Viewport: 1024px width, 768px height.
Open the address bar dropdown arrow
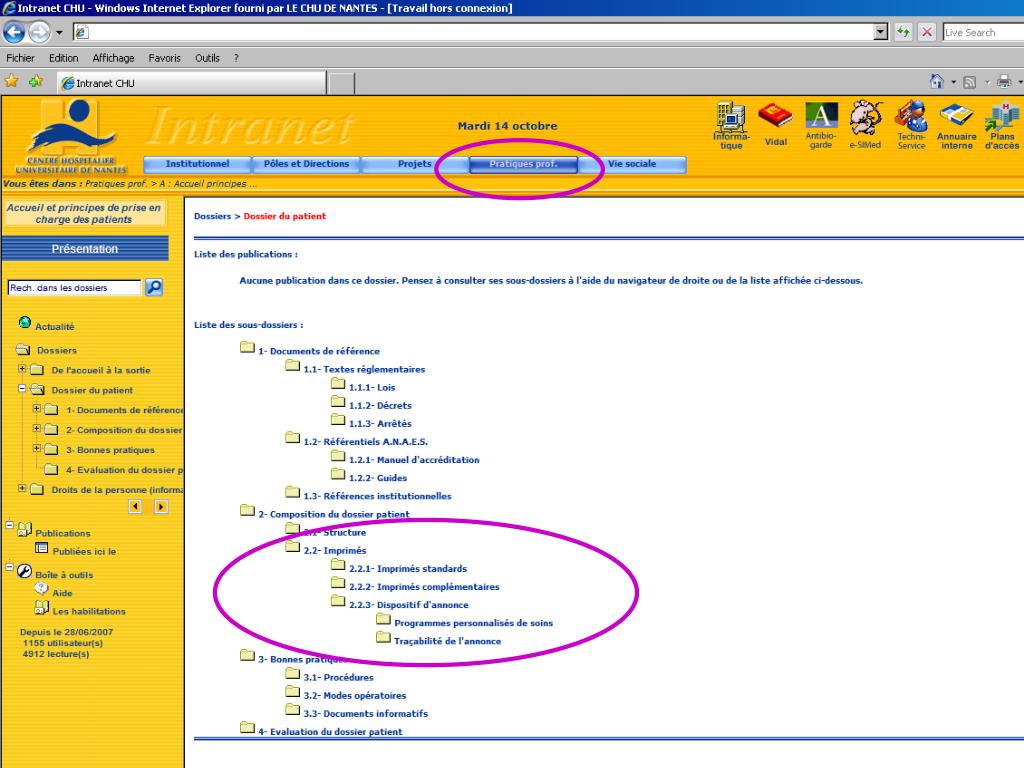[x=880, y=32]
